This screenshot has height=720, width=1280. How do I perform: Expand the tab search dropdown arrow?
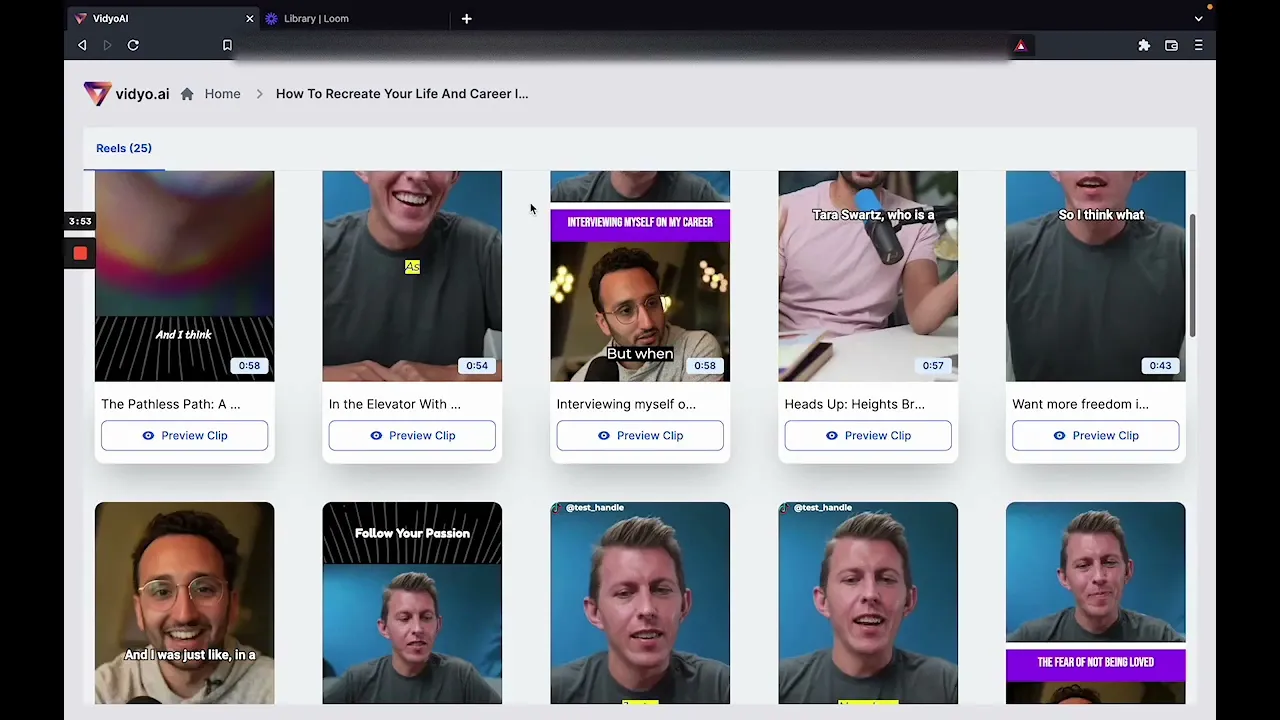(x=1198, y=18)
